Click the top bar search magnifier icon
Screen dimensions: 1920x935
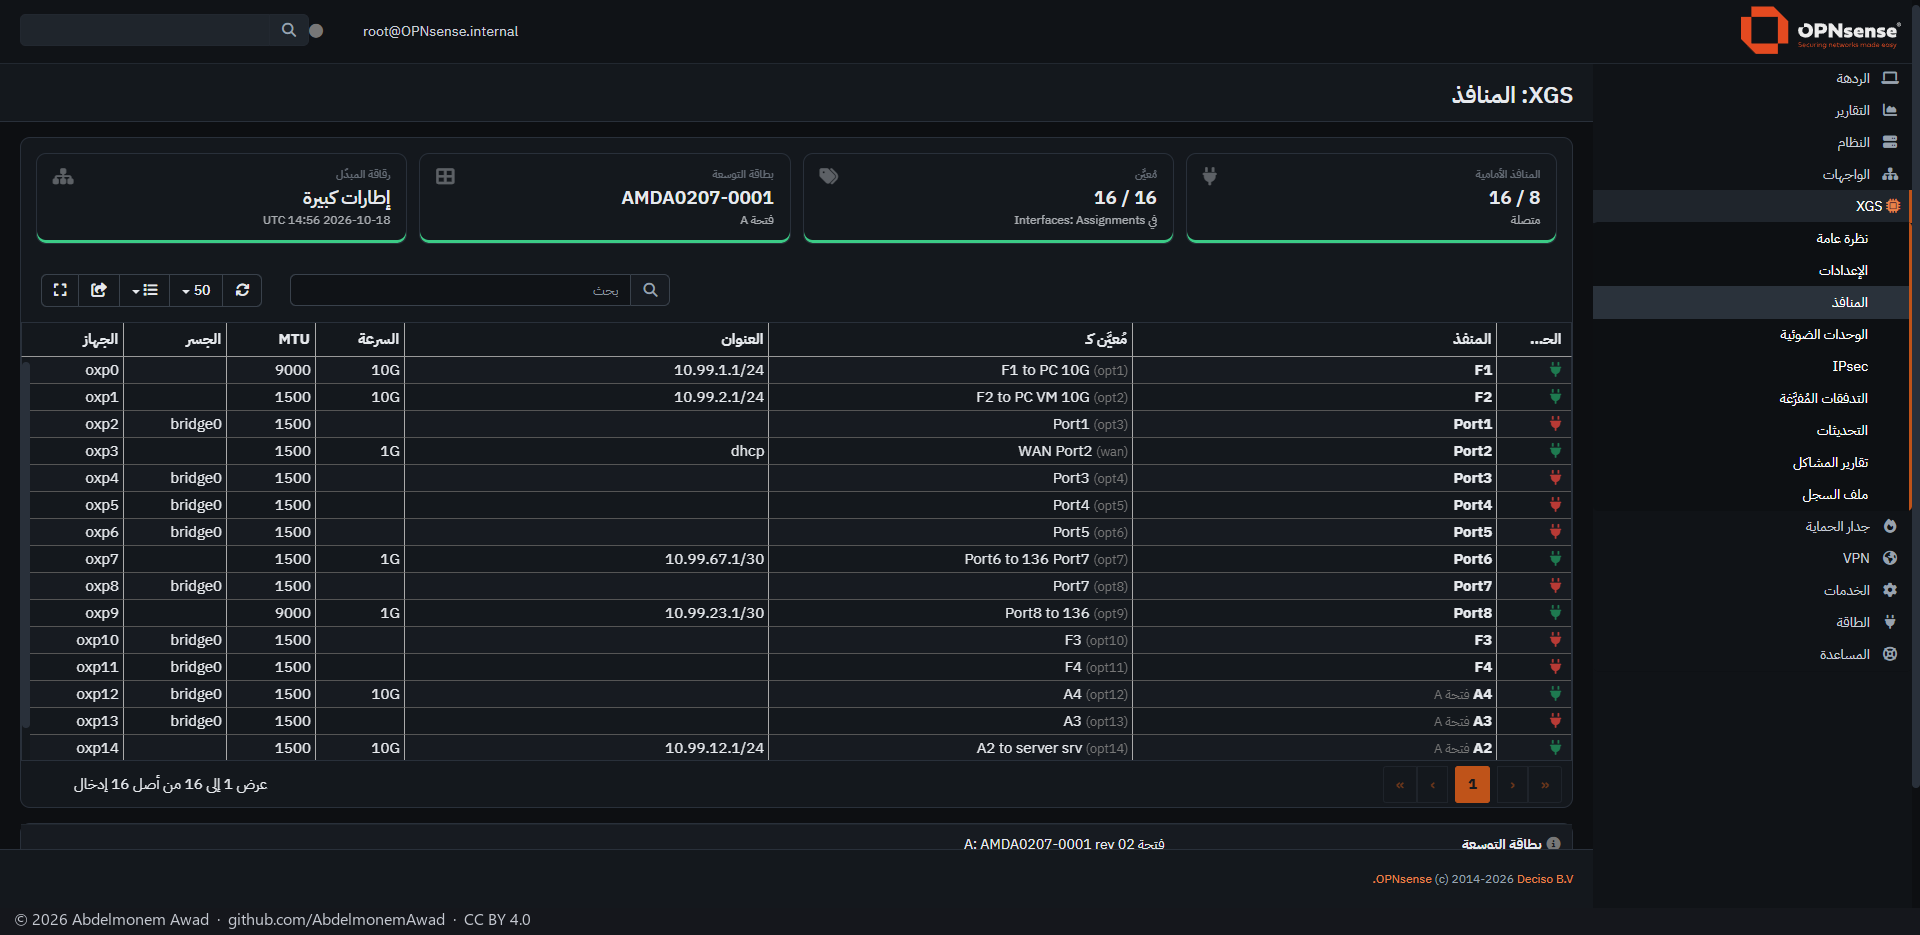click(x=289, y=30)
